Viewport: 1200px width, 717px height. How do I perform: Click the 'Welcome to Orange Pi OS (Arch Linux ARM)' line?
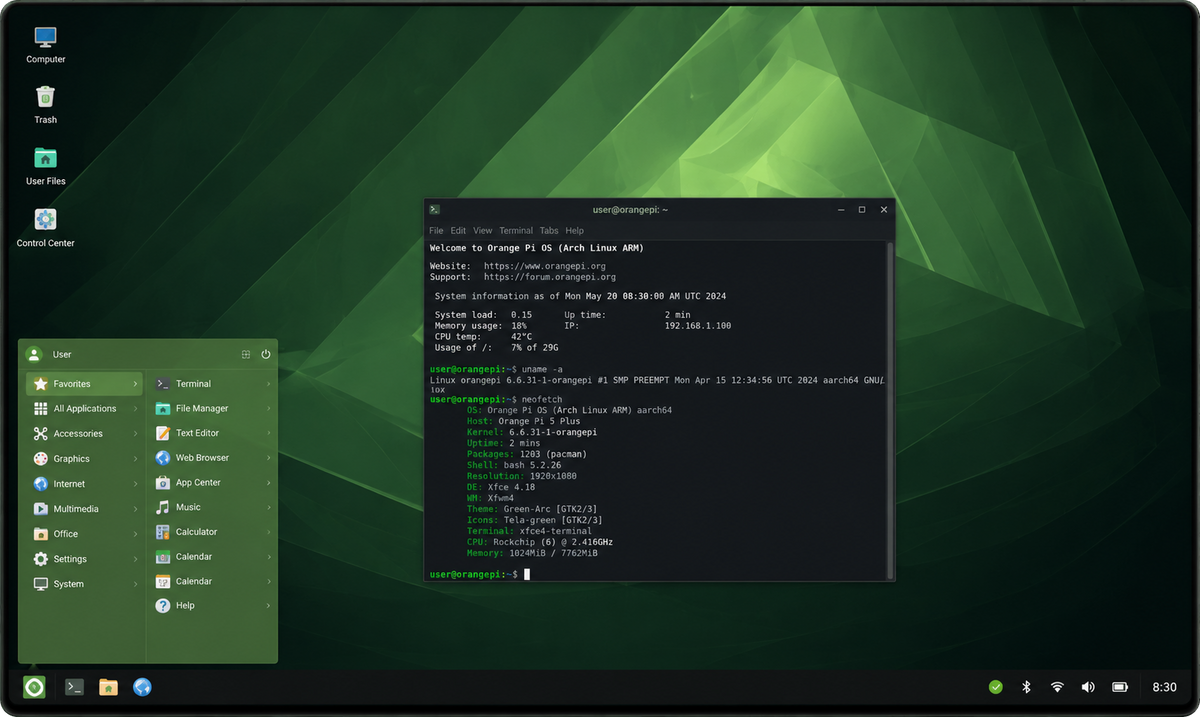[537, 248]
